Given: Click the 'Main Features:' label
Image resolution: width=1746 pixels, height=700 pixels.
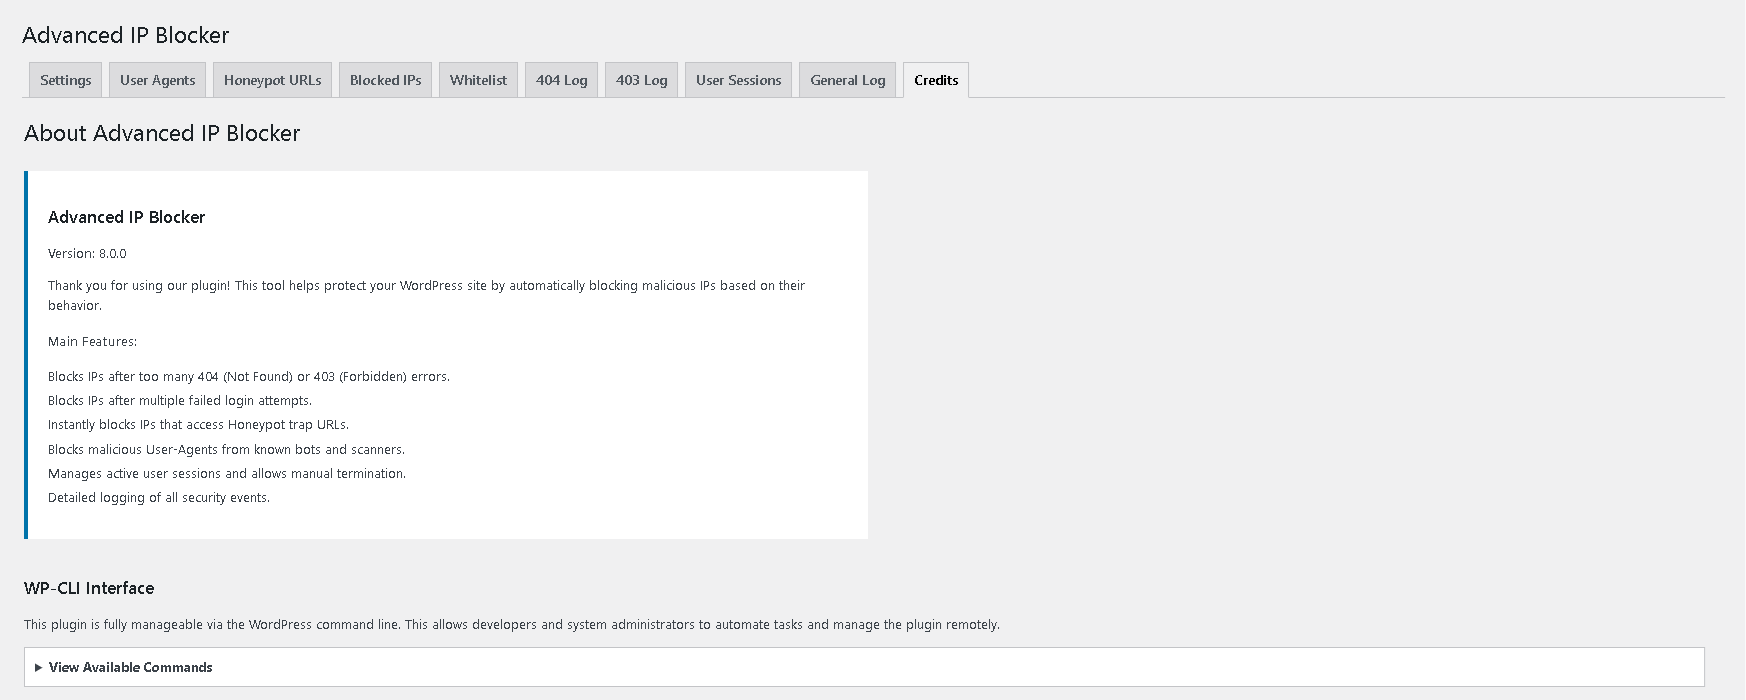Looking at the screenshot, I should pos(93,342).
